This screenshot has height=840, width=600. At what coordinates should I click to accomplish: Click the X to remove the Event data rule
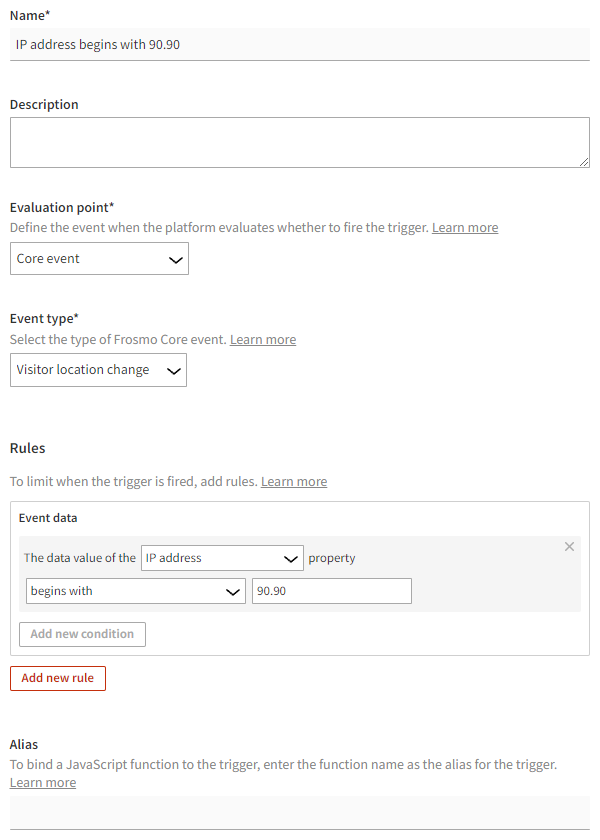point(569,547)
